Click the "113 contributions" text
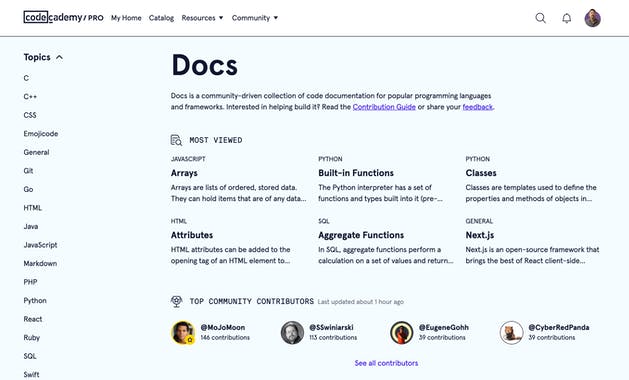The width and height of the screenshot is (629, 380). [333, 338]
